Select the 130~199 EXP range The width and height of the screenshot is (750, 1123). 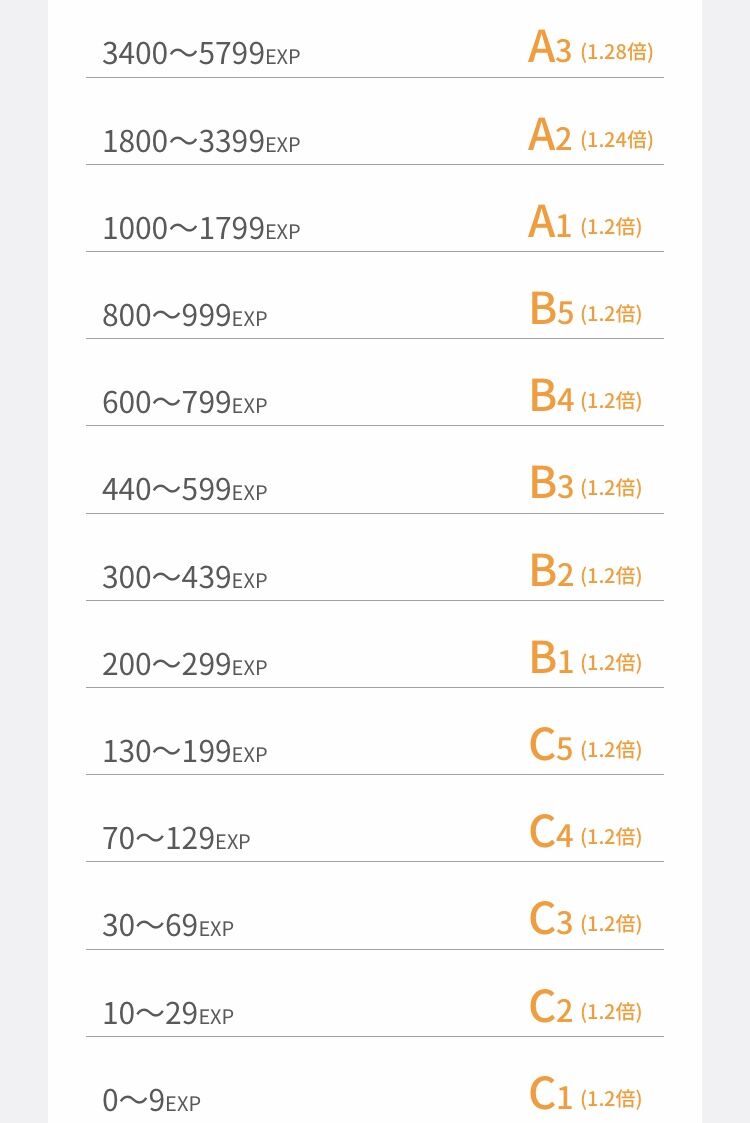(185, 751)
